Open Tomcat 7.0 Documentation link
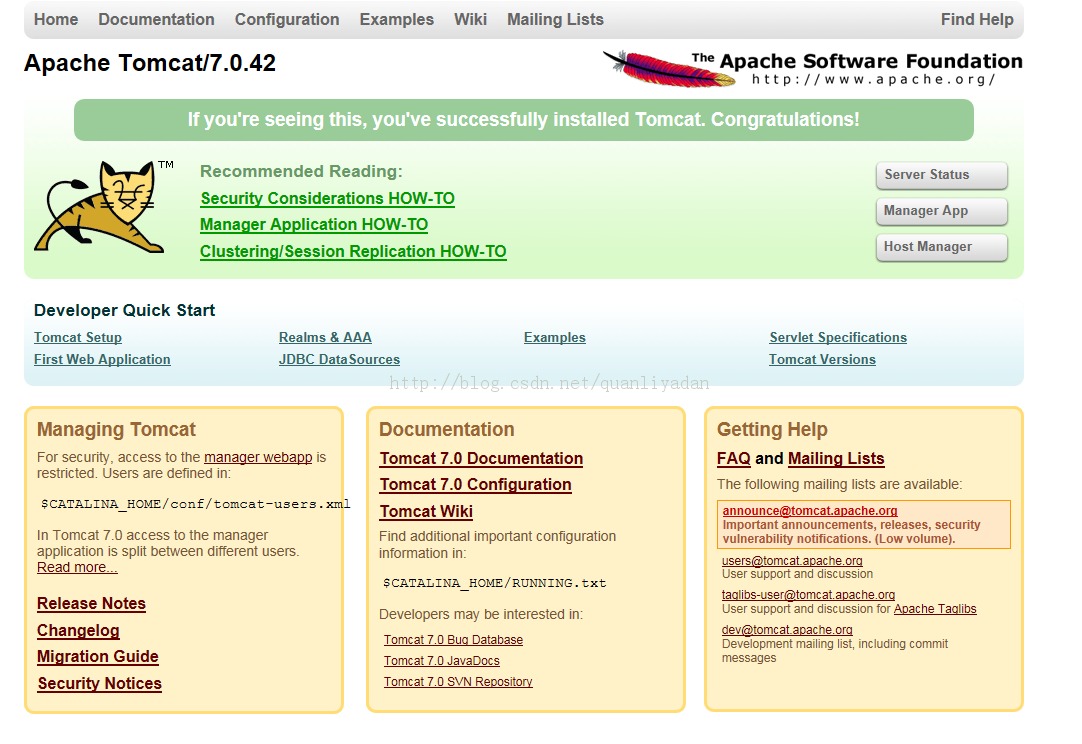 (x=481, y=459)
